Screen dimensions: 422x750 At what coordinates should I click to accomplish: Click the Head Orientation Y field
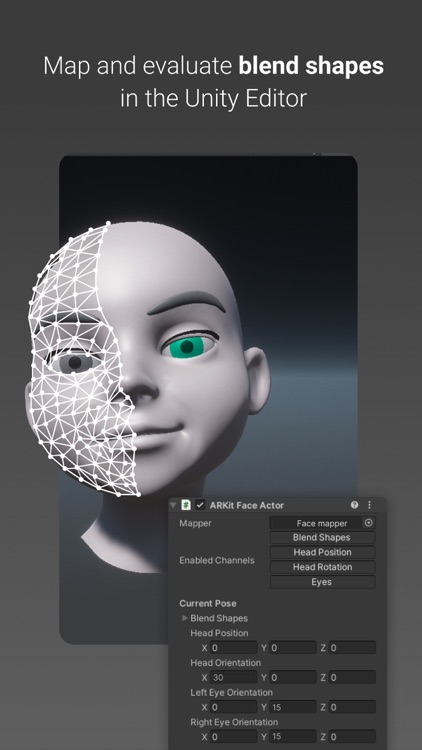click(293, 678)
